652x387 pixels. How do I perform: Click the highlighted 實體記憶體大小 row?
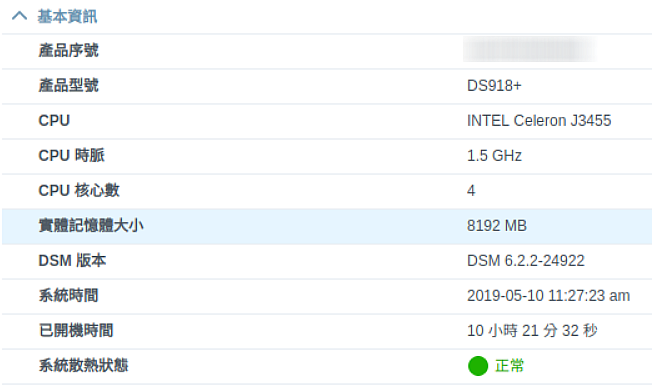tap(327, 226)
